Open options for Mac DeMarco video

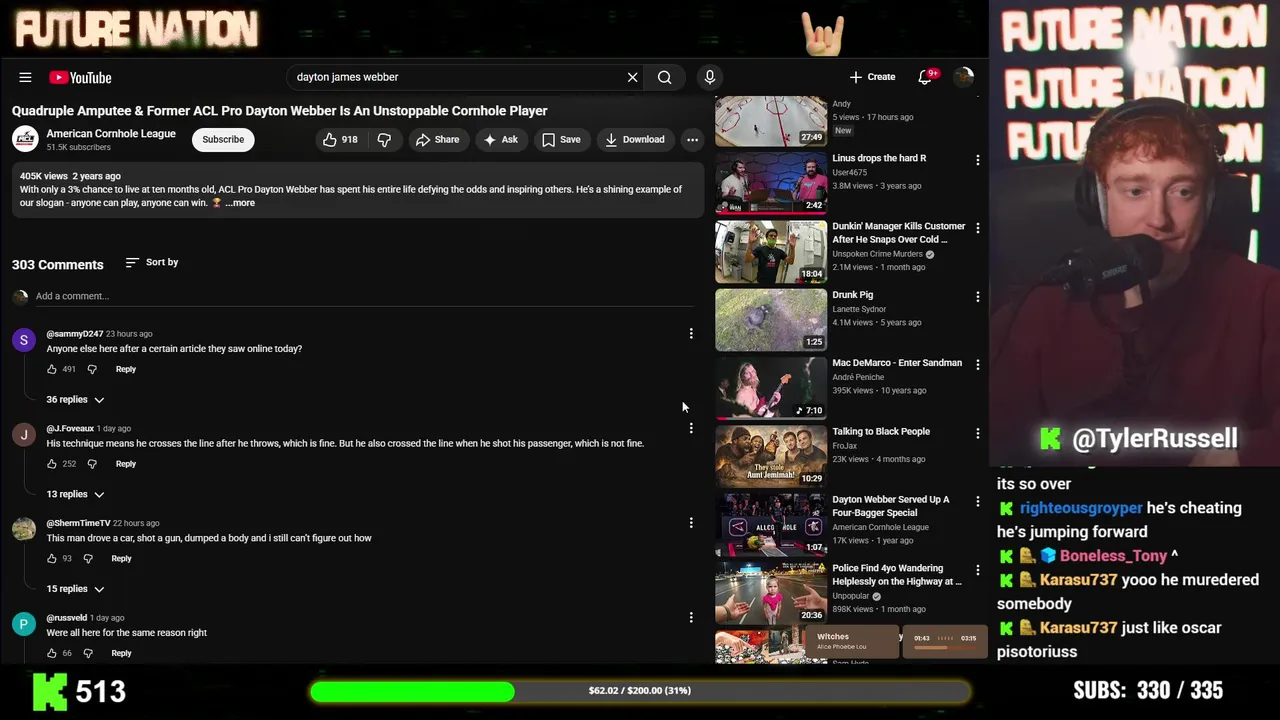[978, 365]
